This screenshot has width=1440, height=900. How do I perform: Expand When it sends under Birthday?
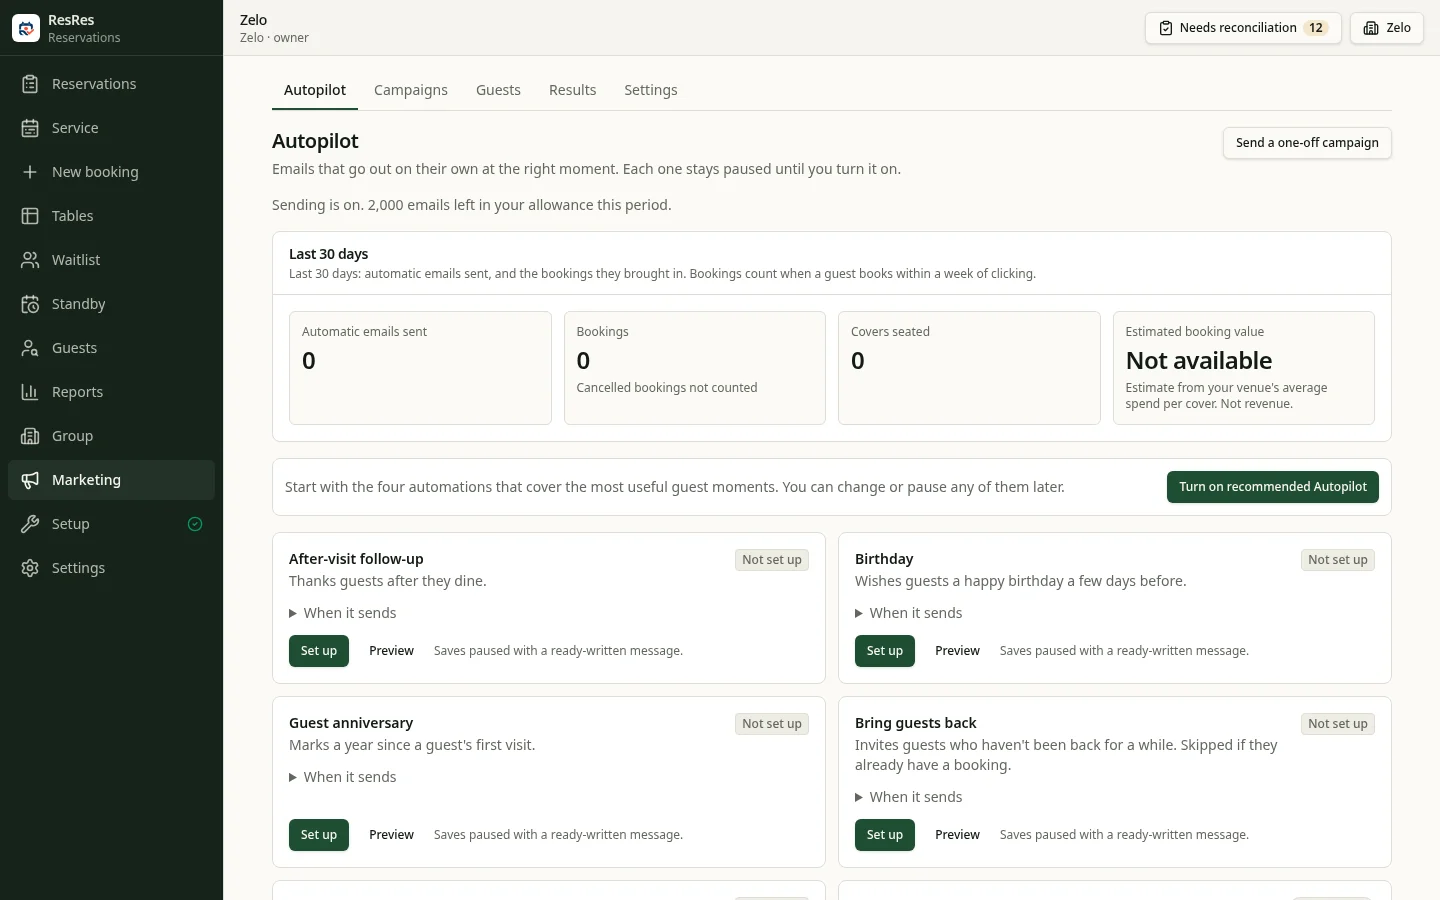coord(909,613)
